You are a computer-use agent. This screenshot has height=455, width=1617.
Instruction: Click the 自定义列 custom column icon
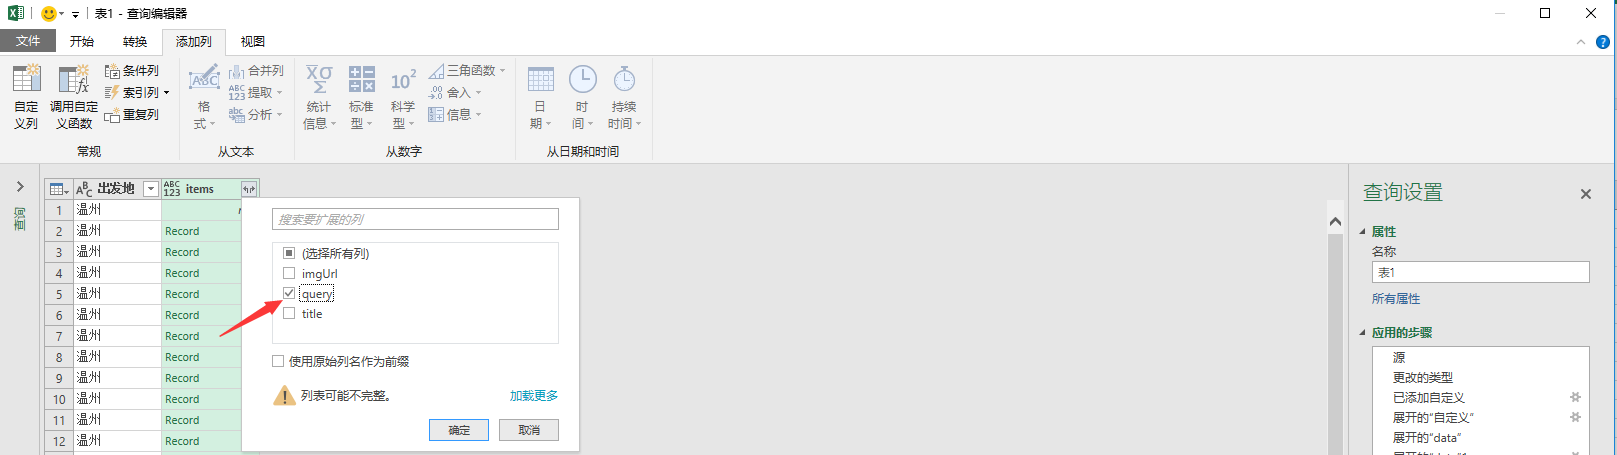point(26,79)
